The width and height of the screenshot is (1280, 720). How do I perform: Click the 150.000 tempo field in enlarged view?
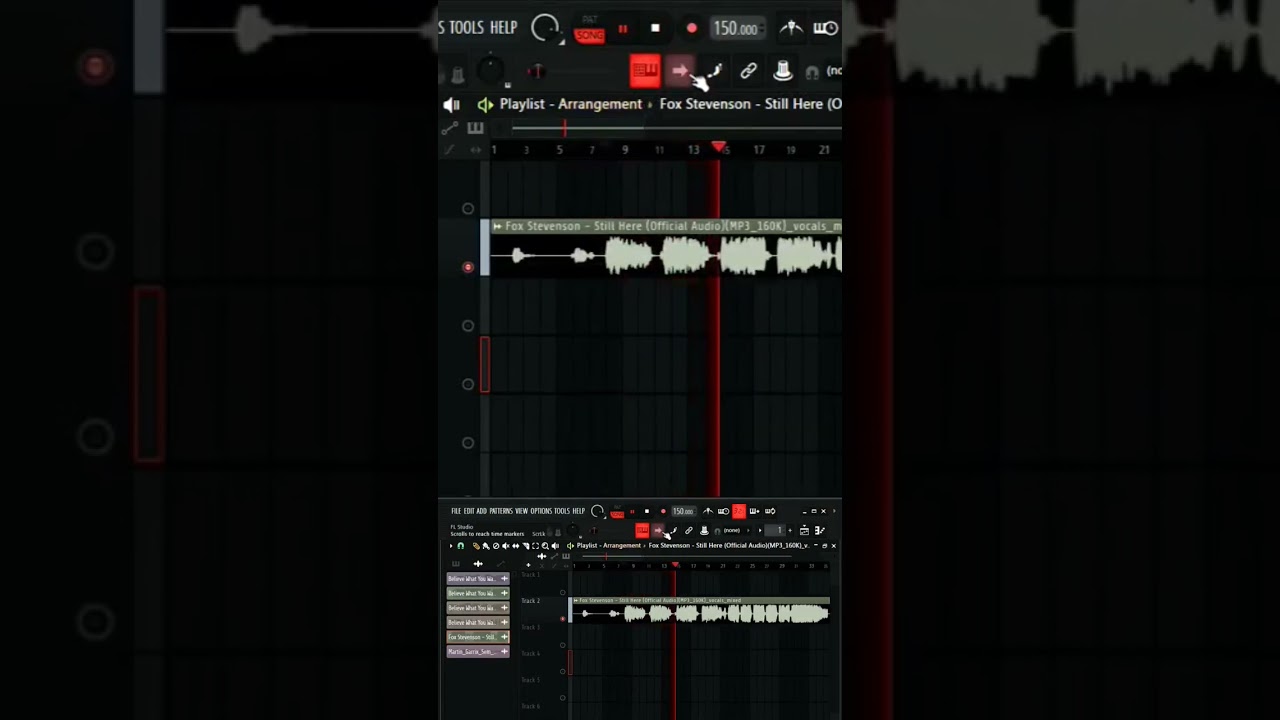click(x=737, y=29)
